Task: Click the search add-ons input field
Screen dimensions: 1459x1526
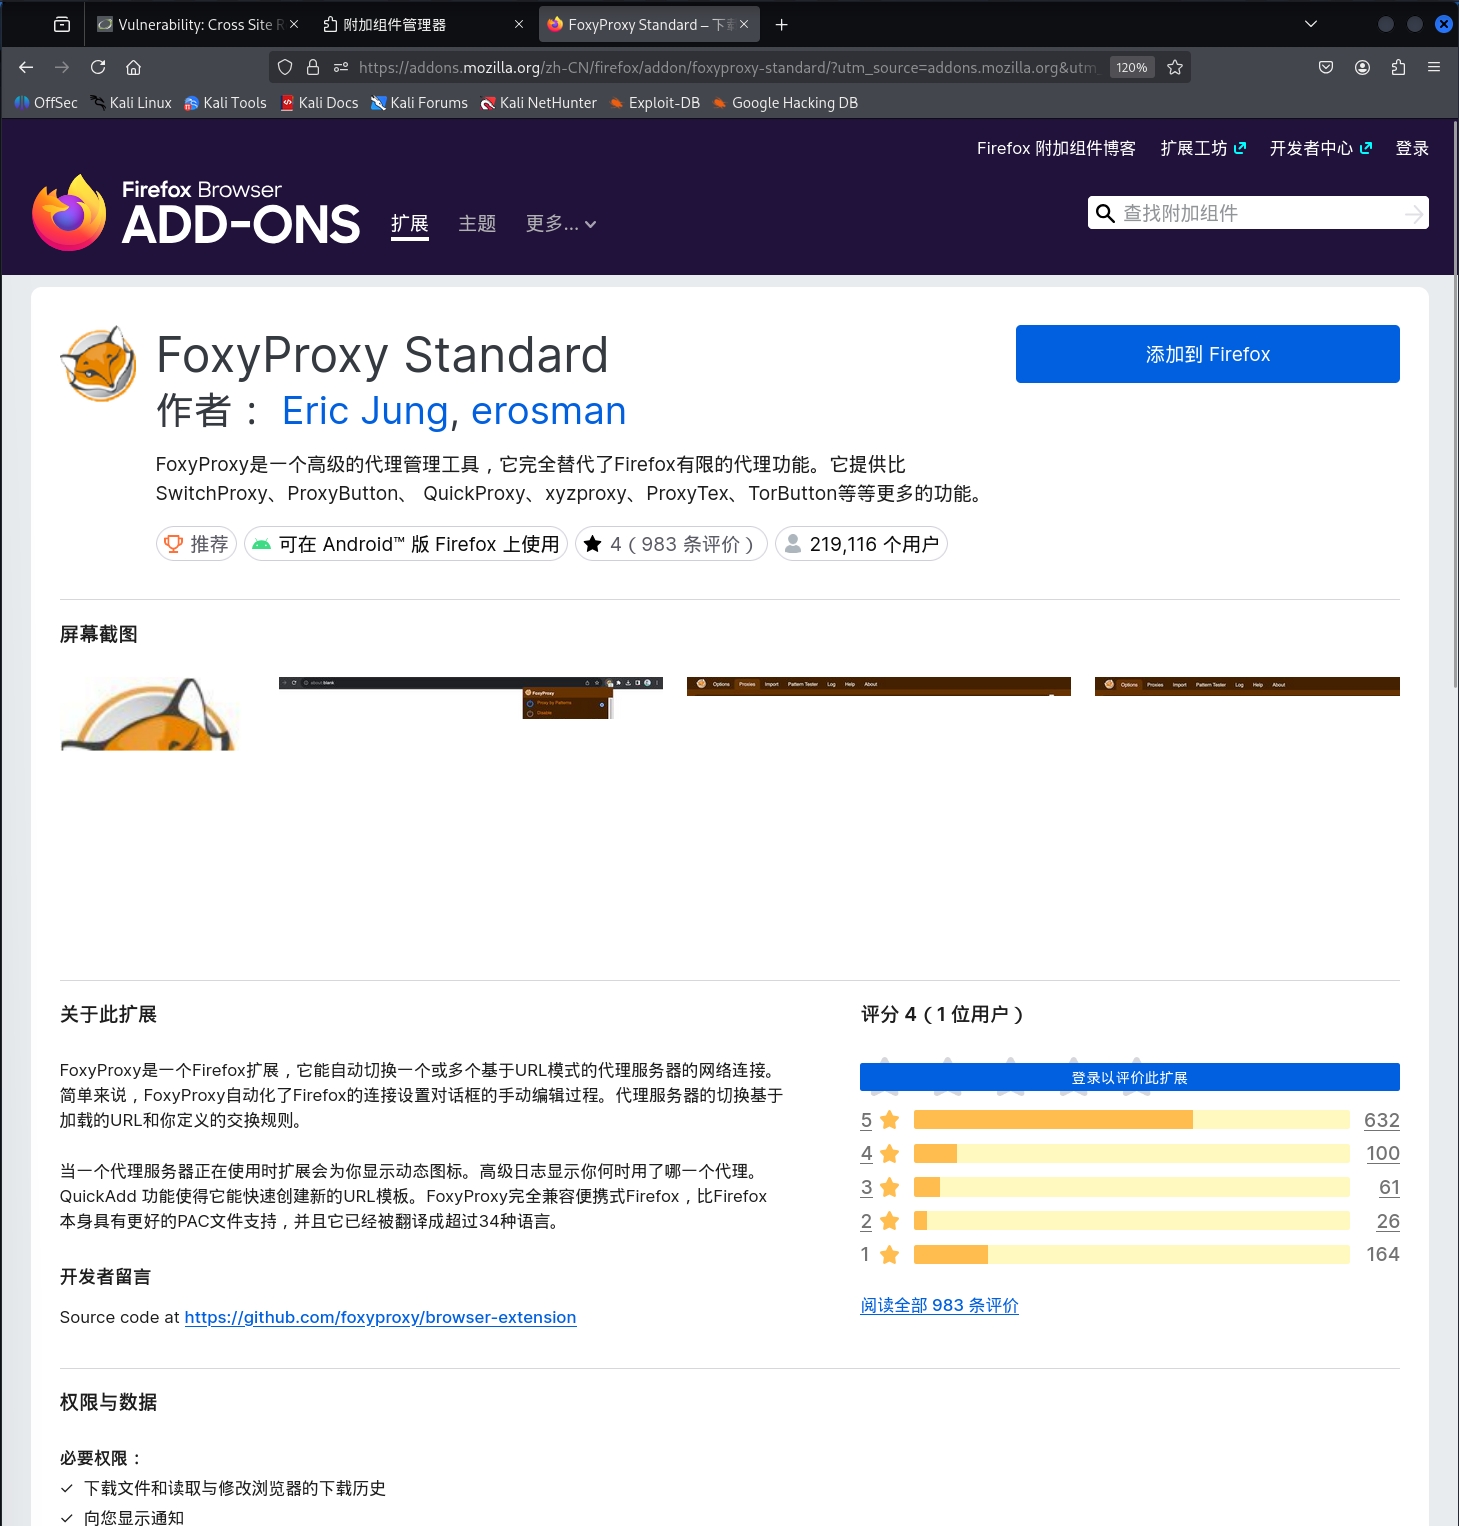Action: (1258, 213)
